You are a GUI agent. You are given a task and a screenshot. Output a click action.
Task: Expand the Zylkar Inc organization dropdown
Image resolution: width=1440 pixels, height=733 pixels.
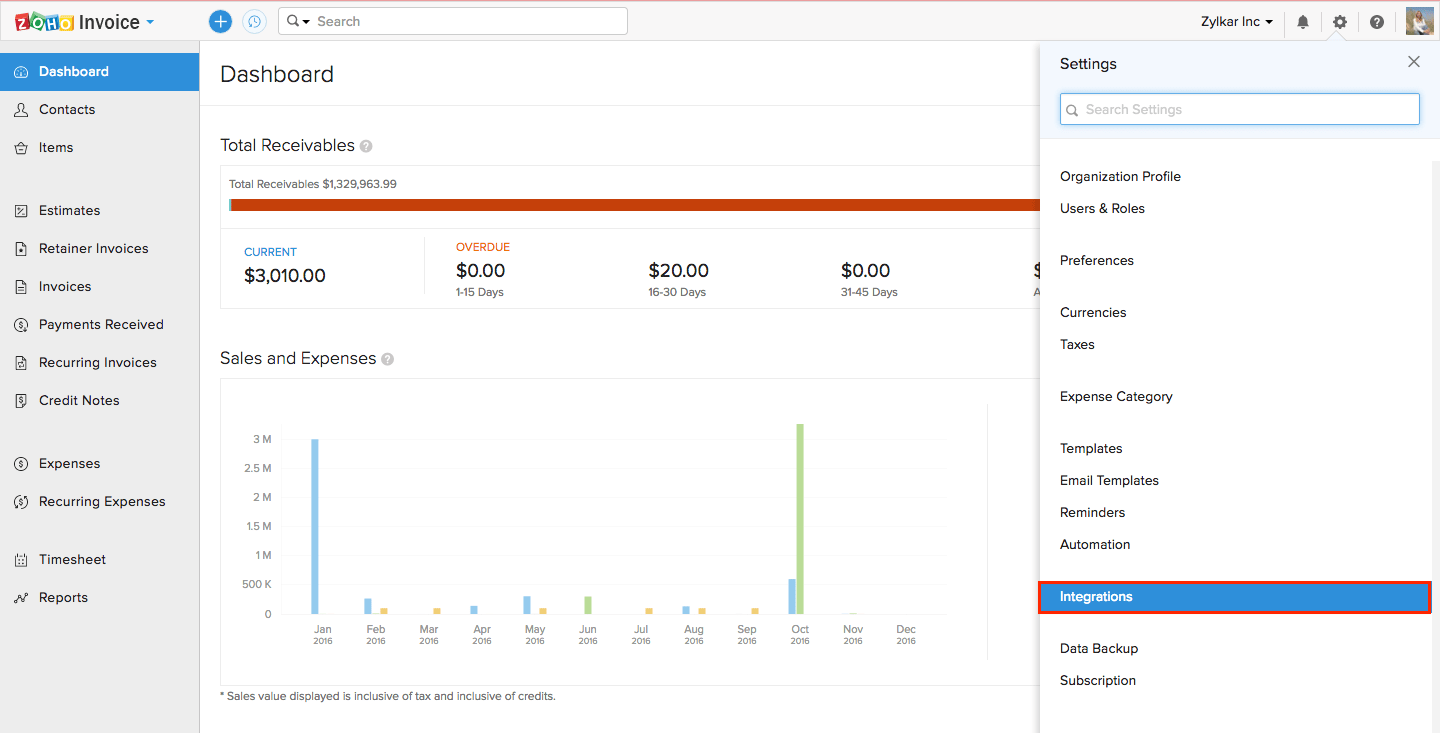point(1237,22)
